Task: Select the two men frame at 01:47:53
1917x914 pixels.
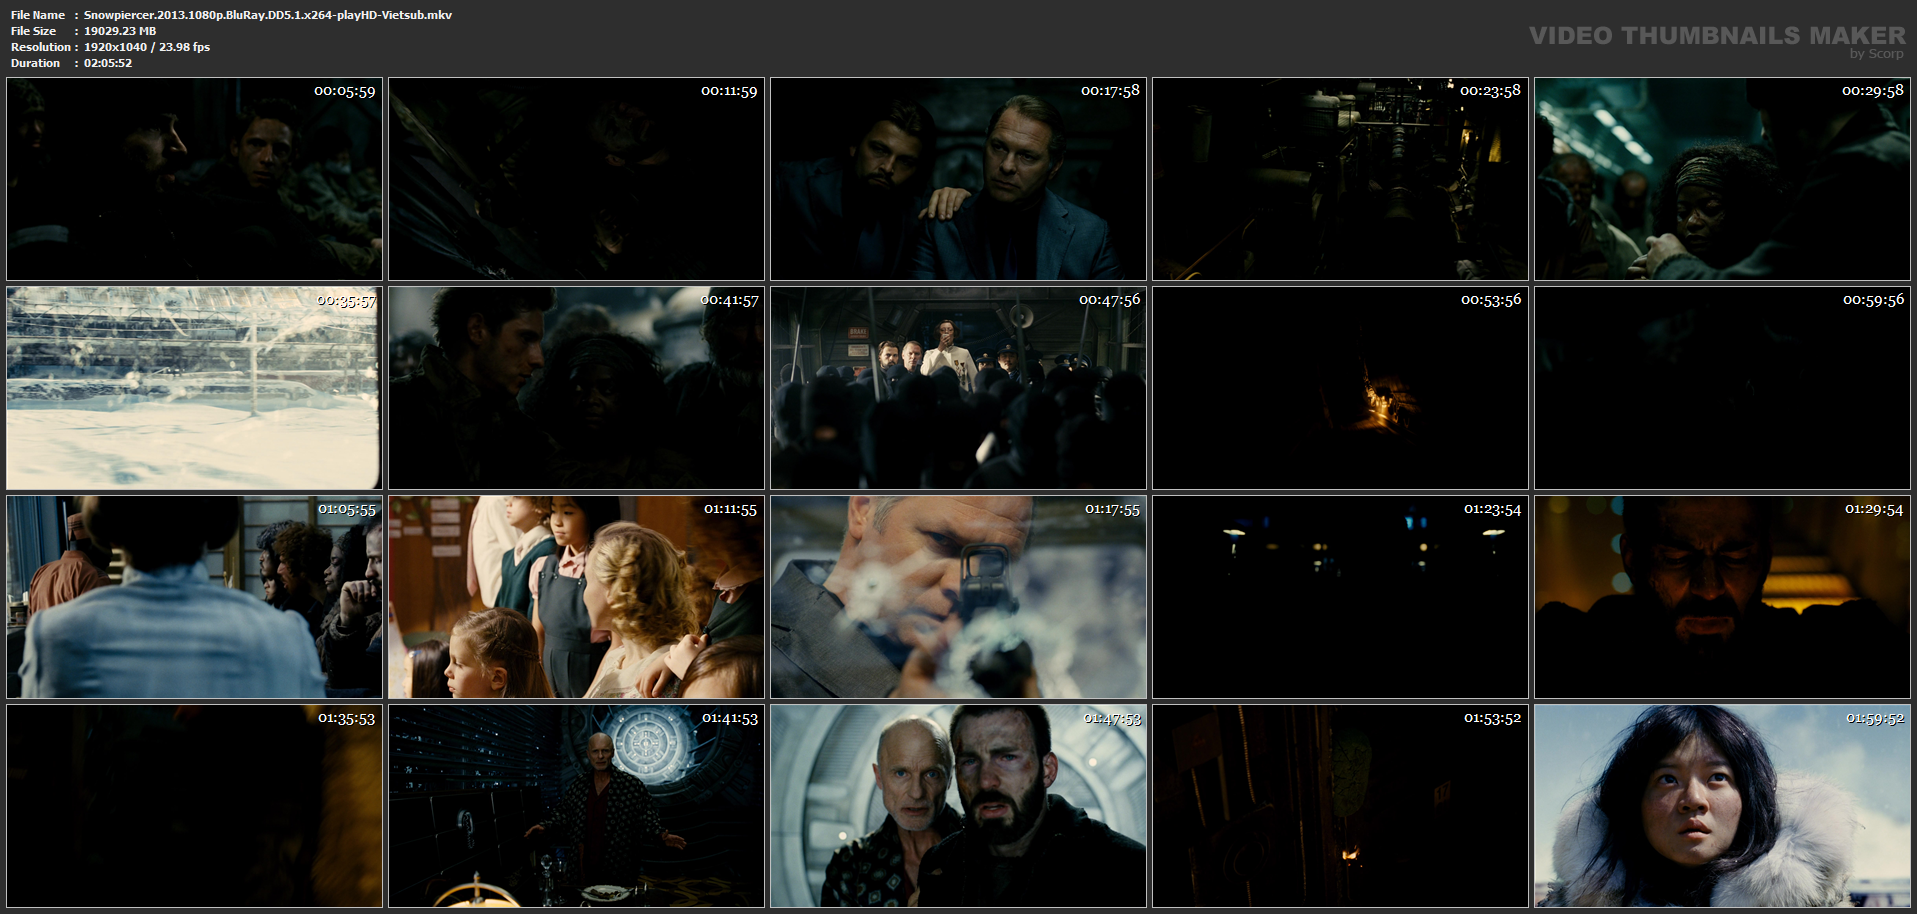Action: point(958,806)
